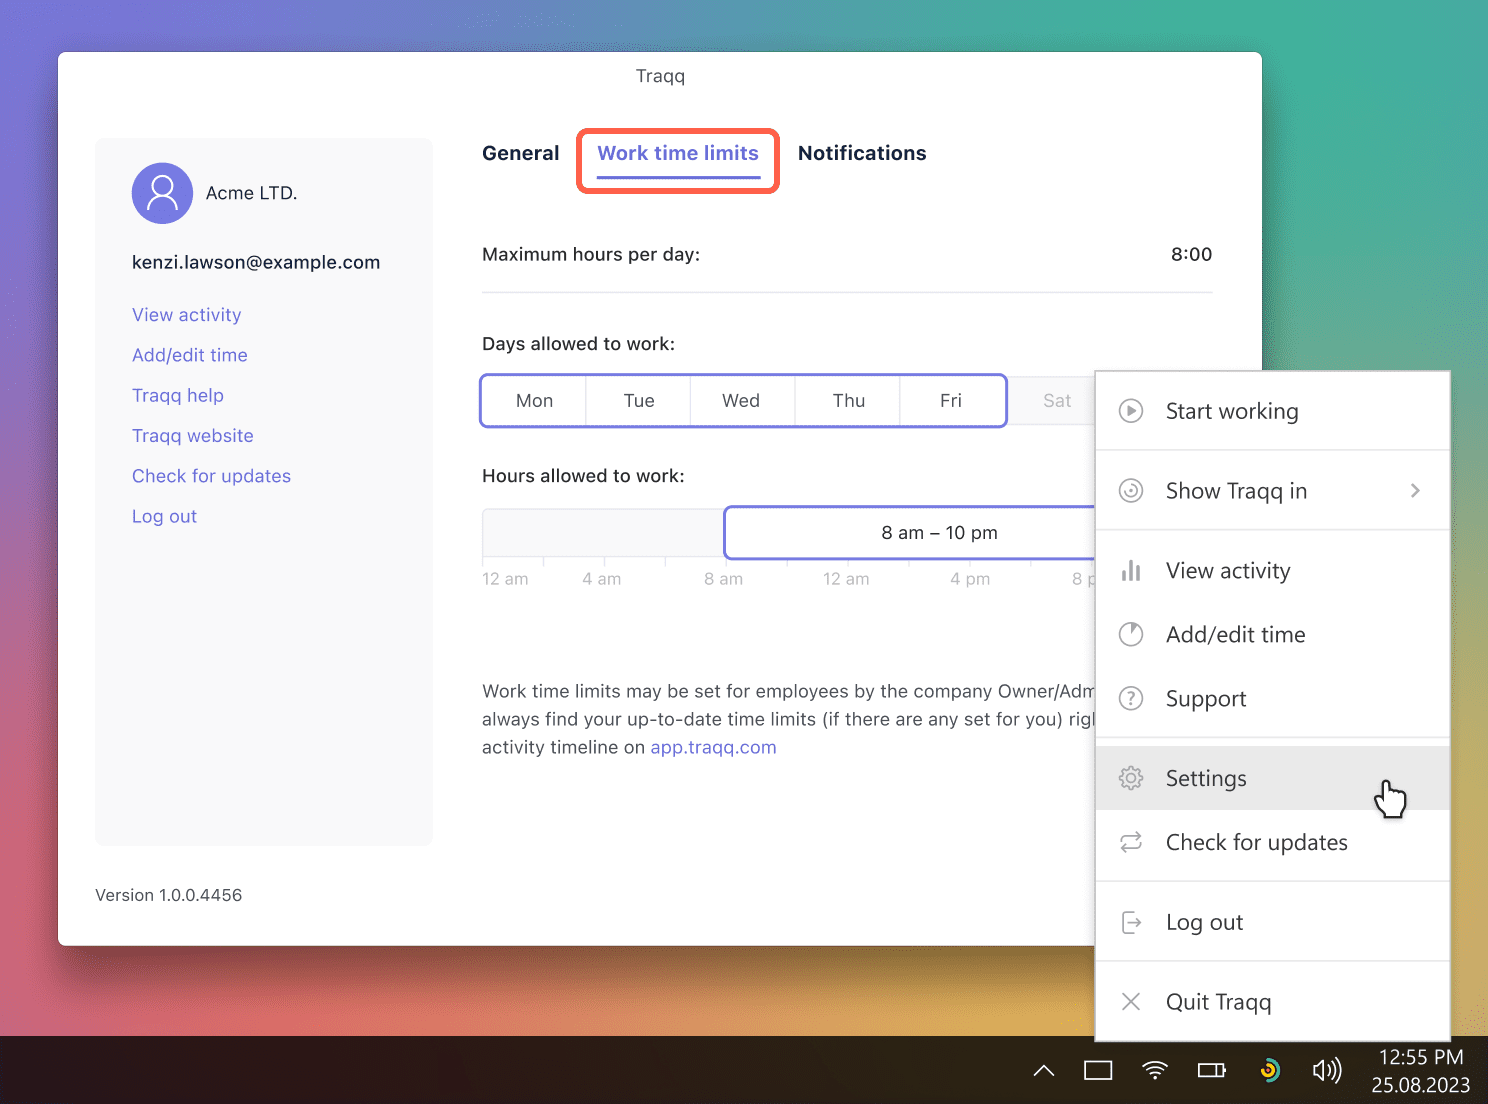Toggle Thu in days allowed to work
Image resolution: width=1488 pixels, height=1104 pixels.
pyautogui.click(x=849, y=401)
